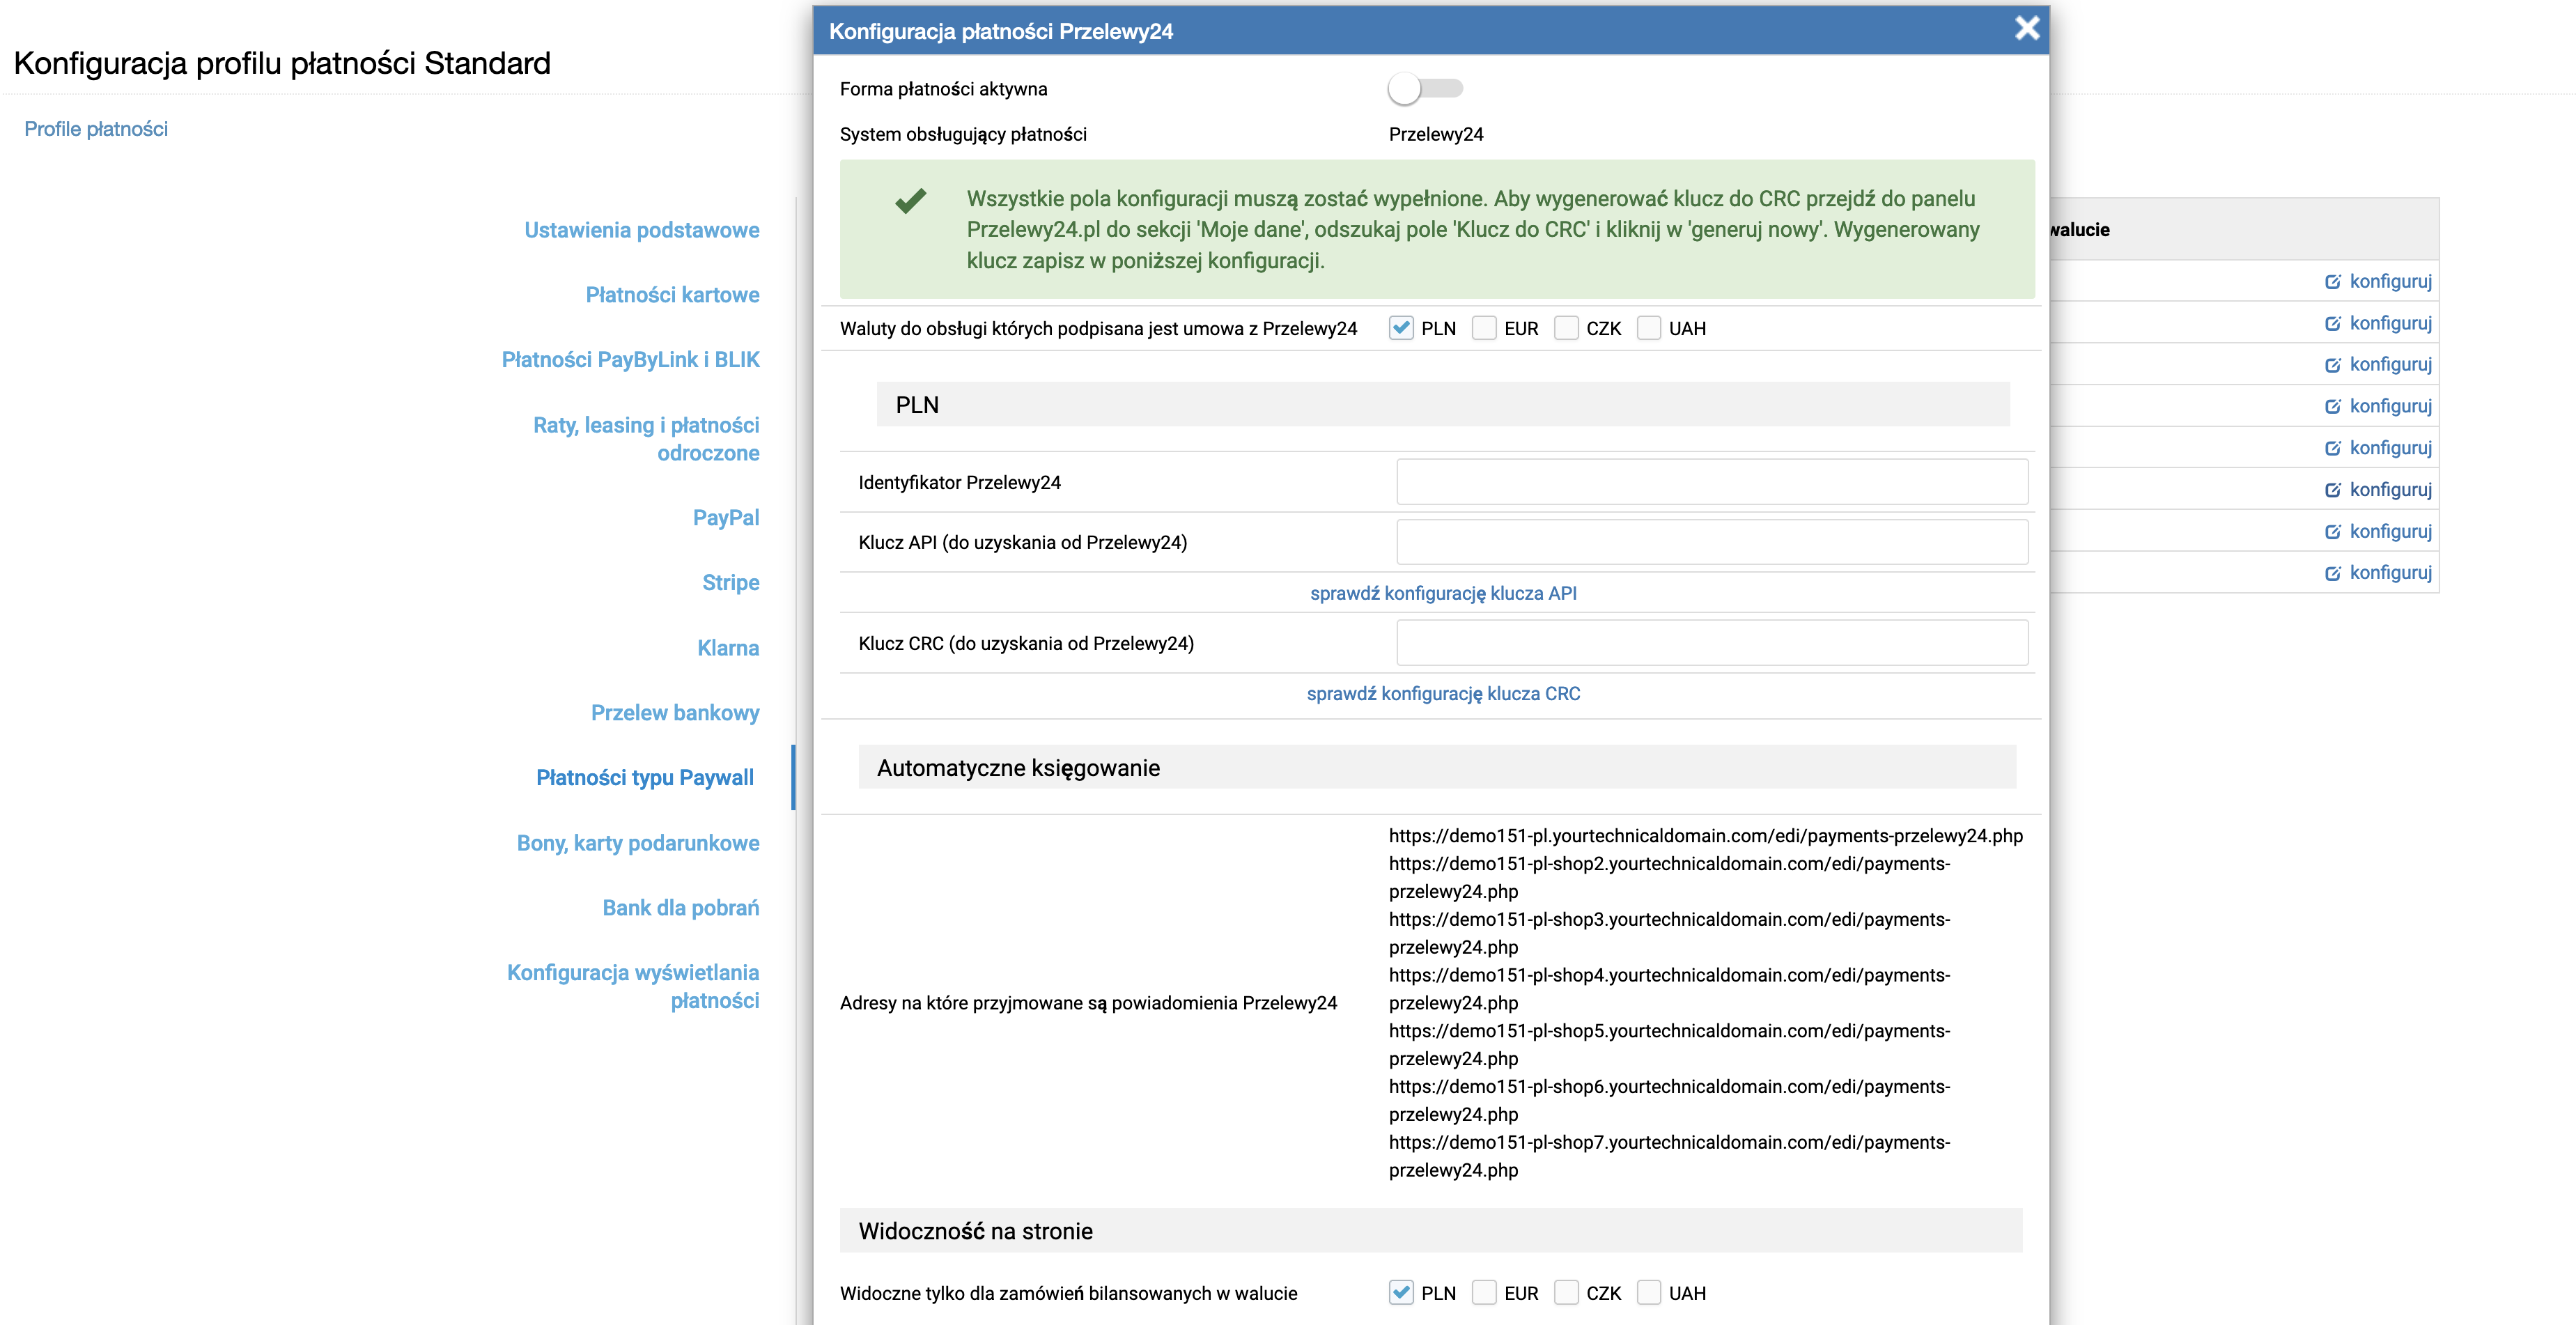
Task: Click the 'PLN' section header
Action: click(x=1442, y=405)
